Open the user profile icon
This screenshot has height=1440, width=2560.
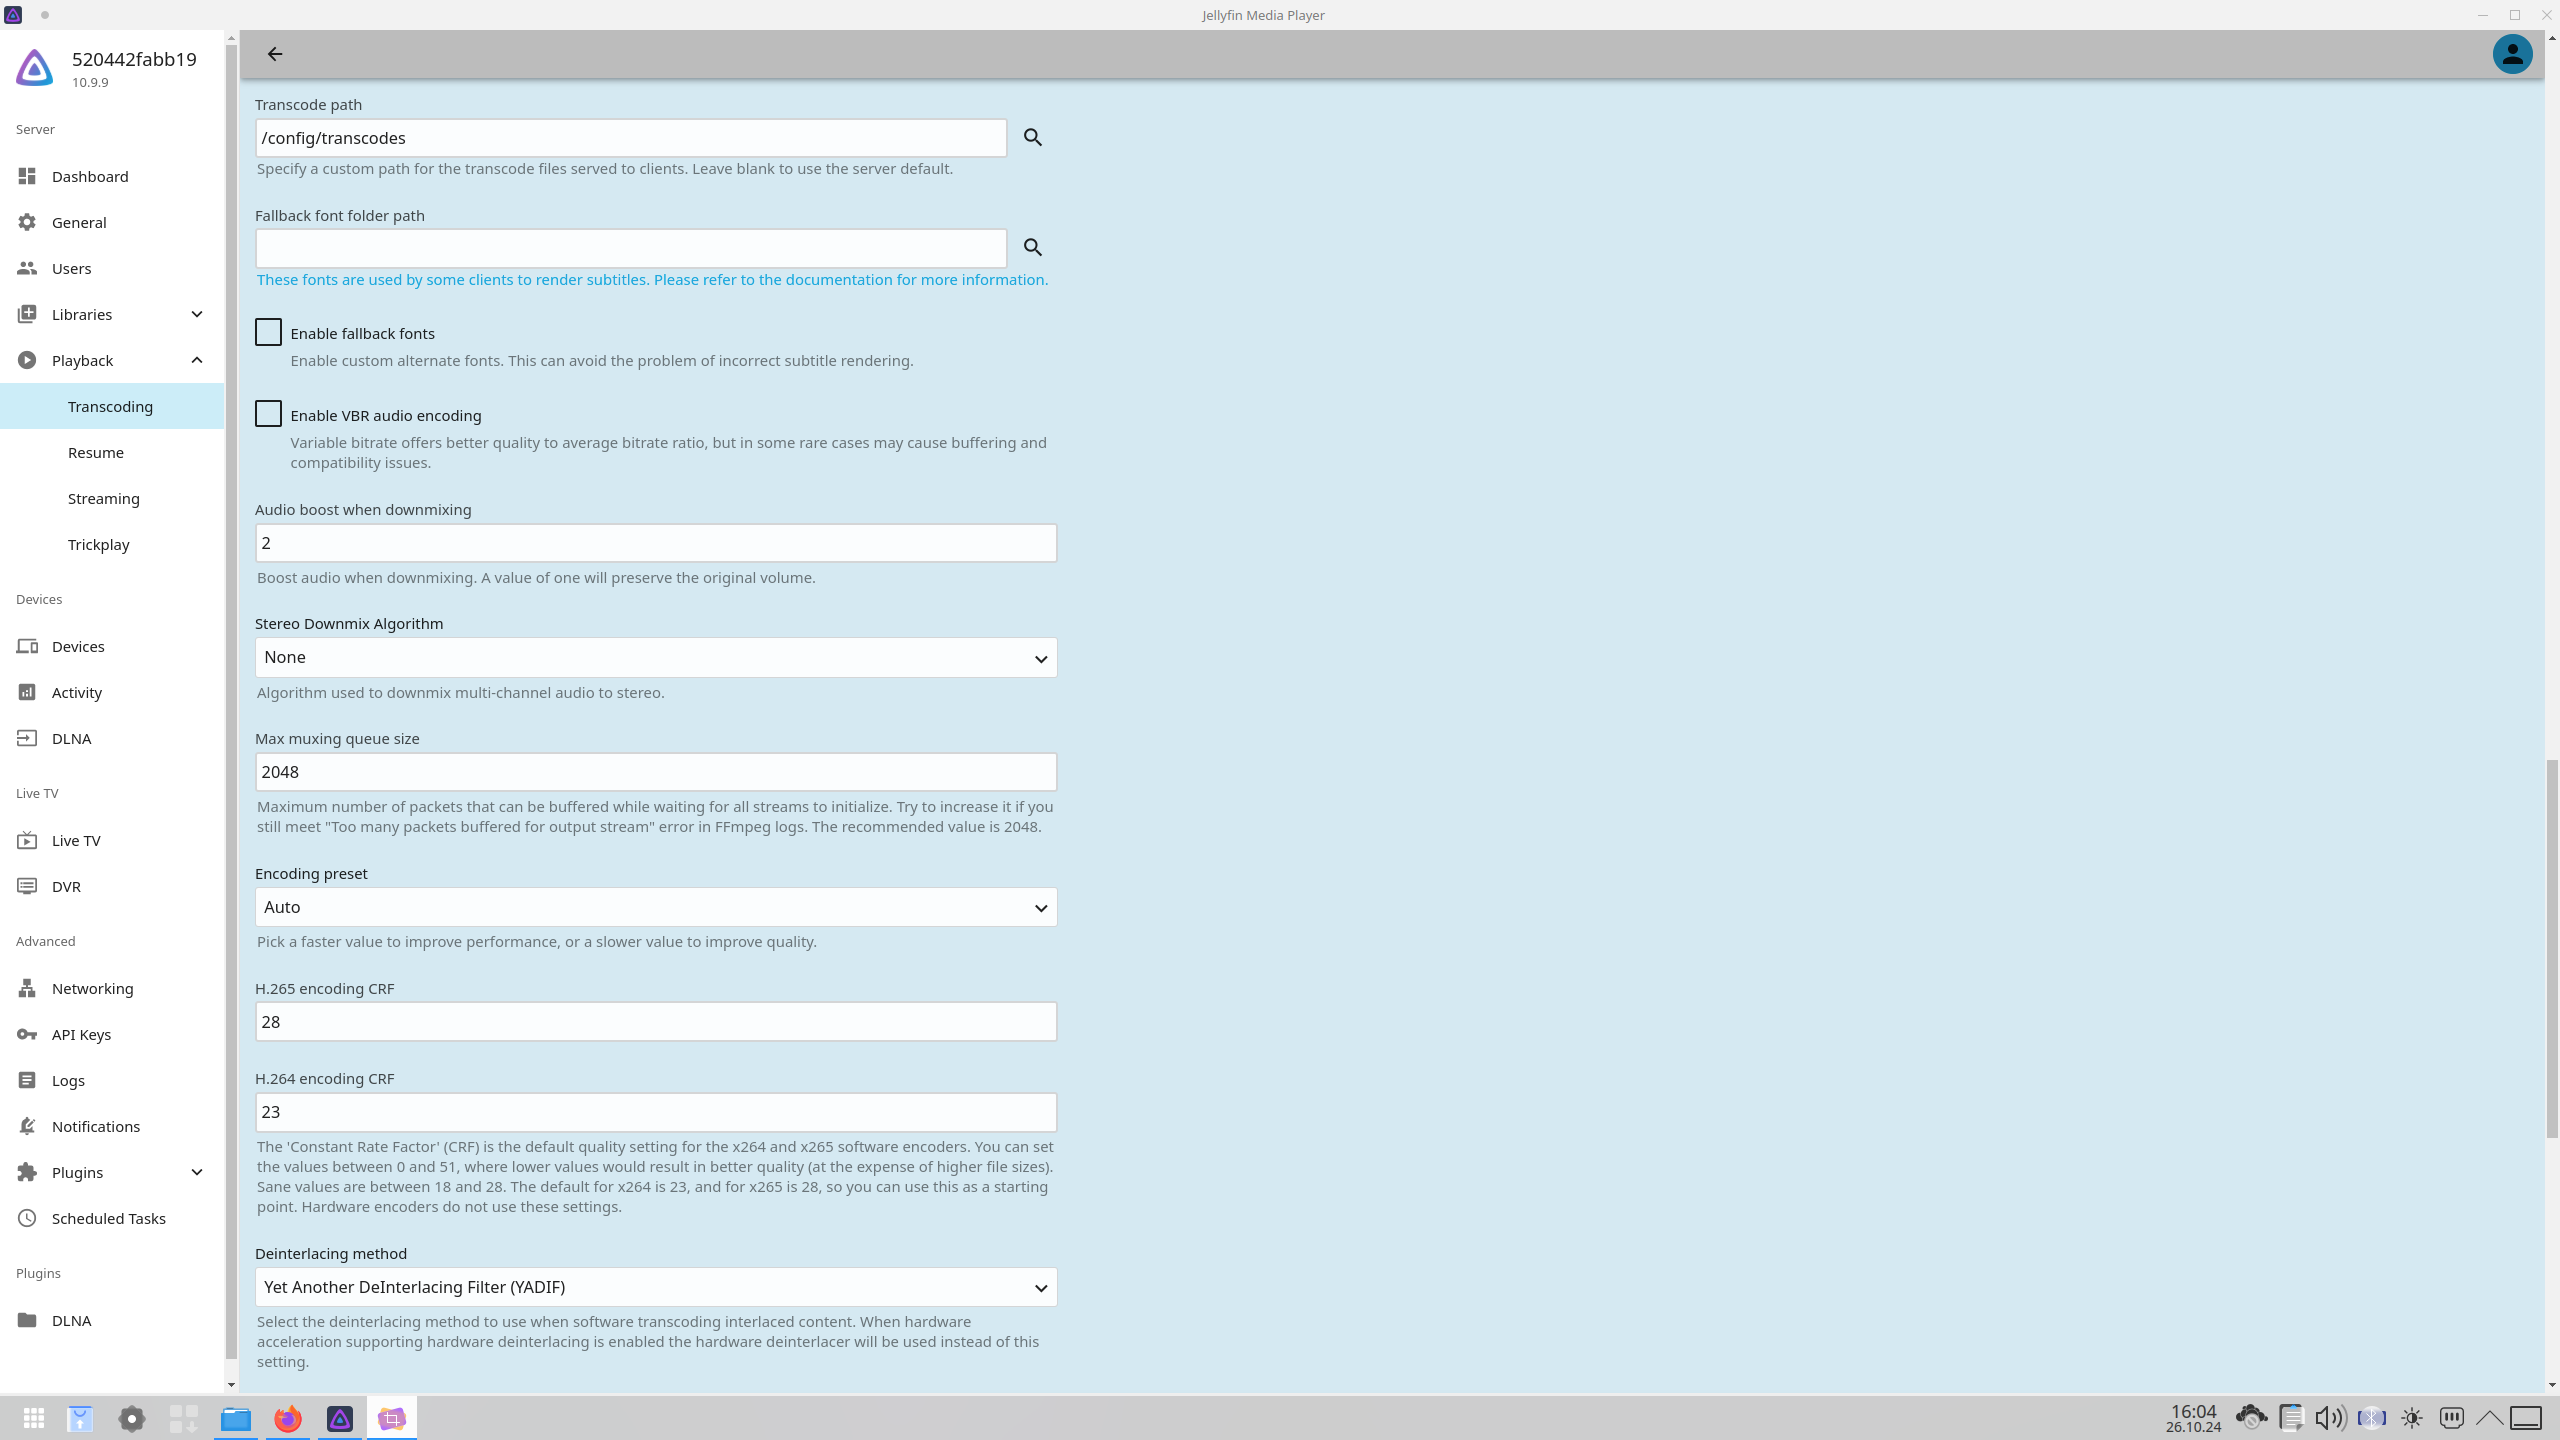click(x=2511, y=54)
